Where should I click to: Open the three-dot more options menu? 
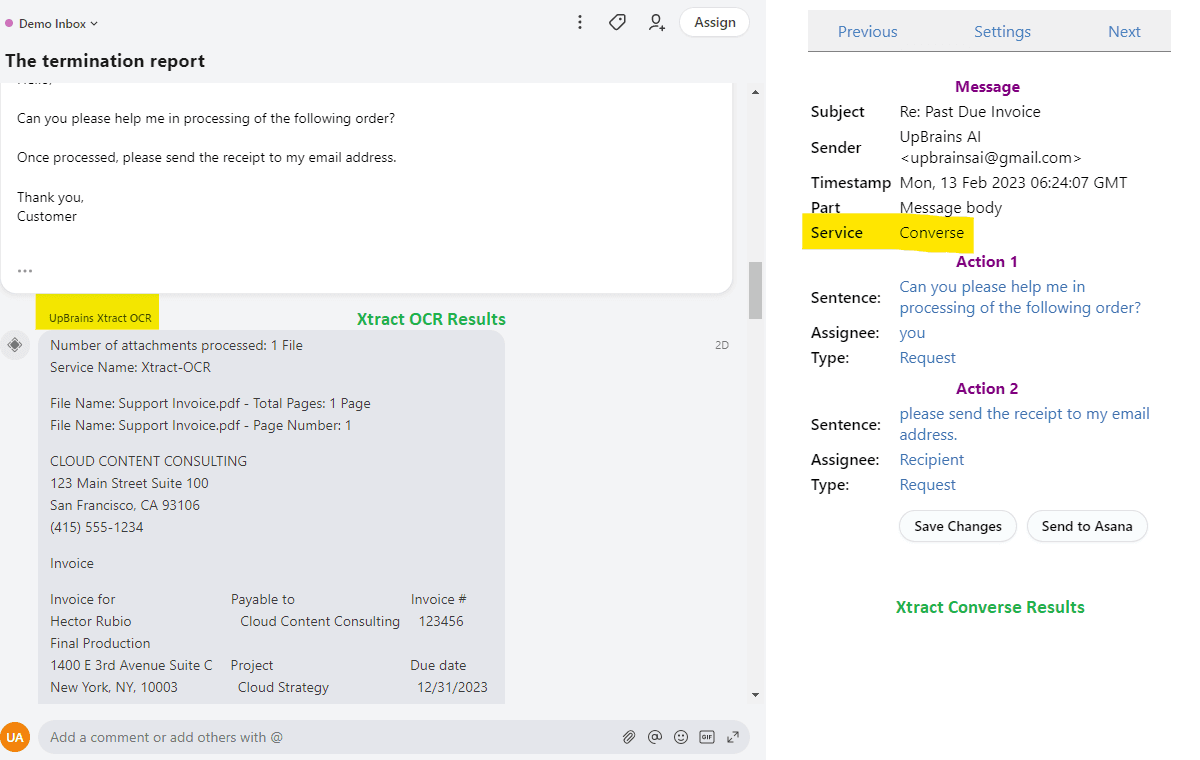(580, 22)
